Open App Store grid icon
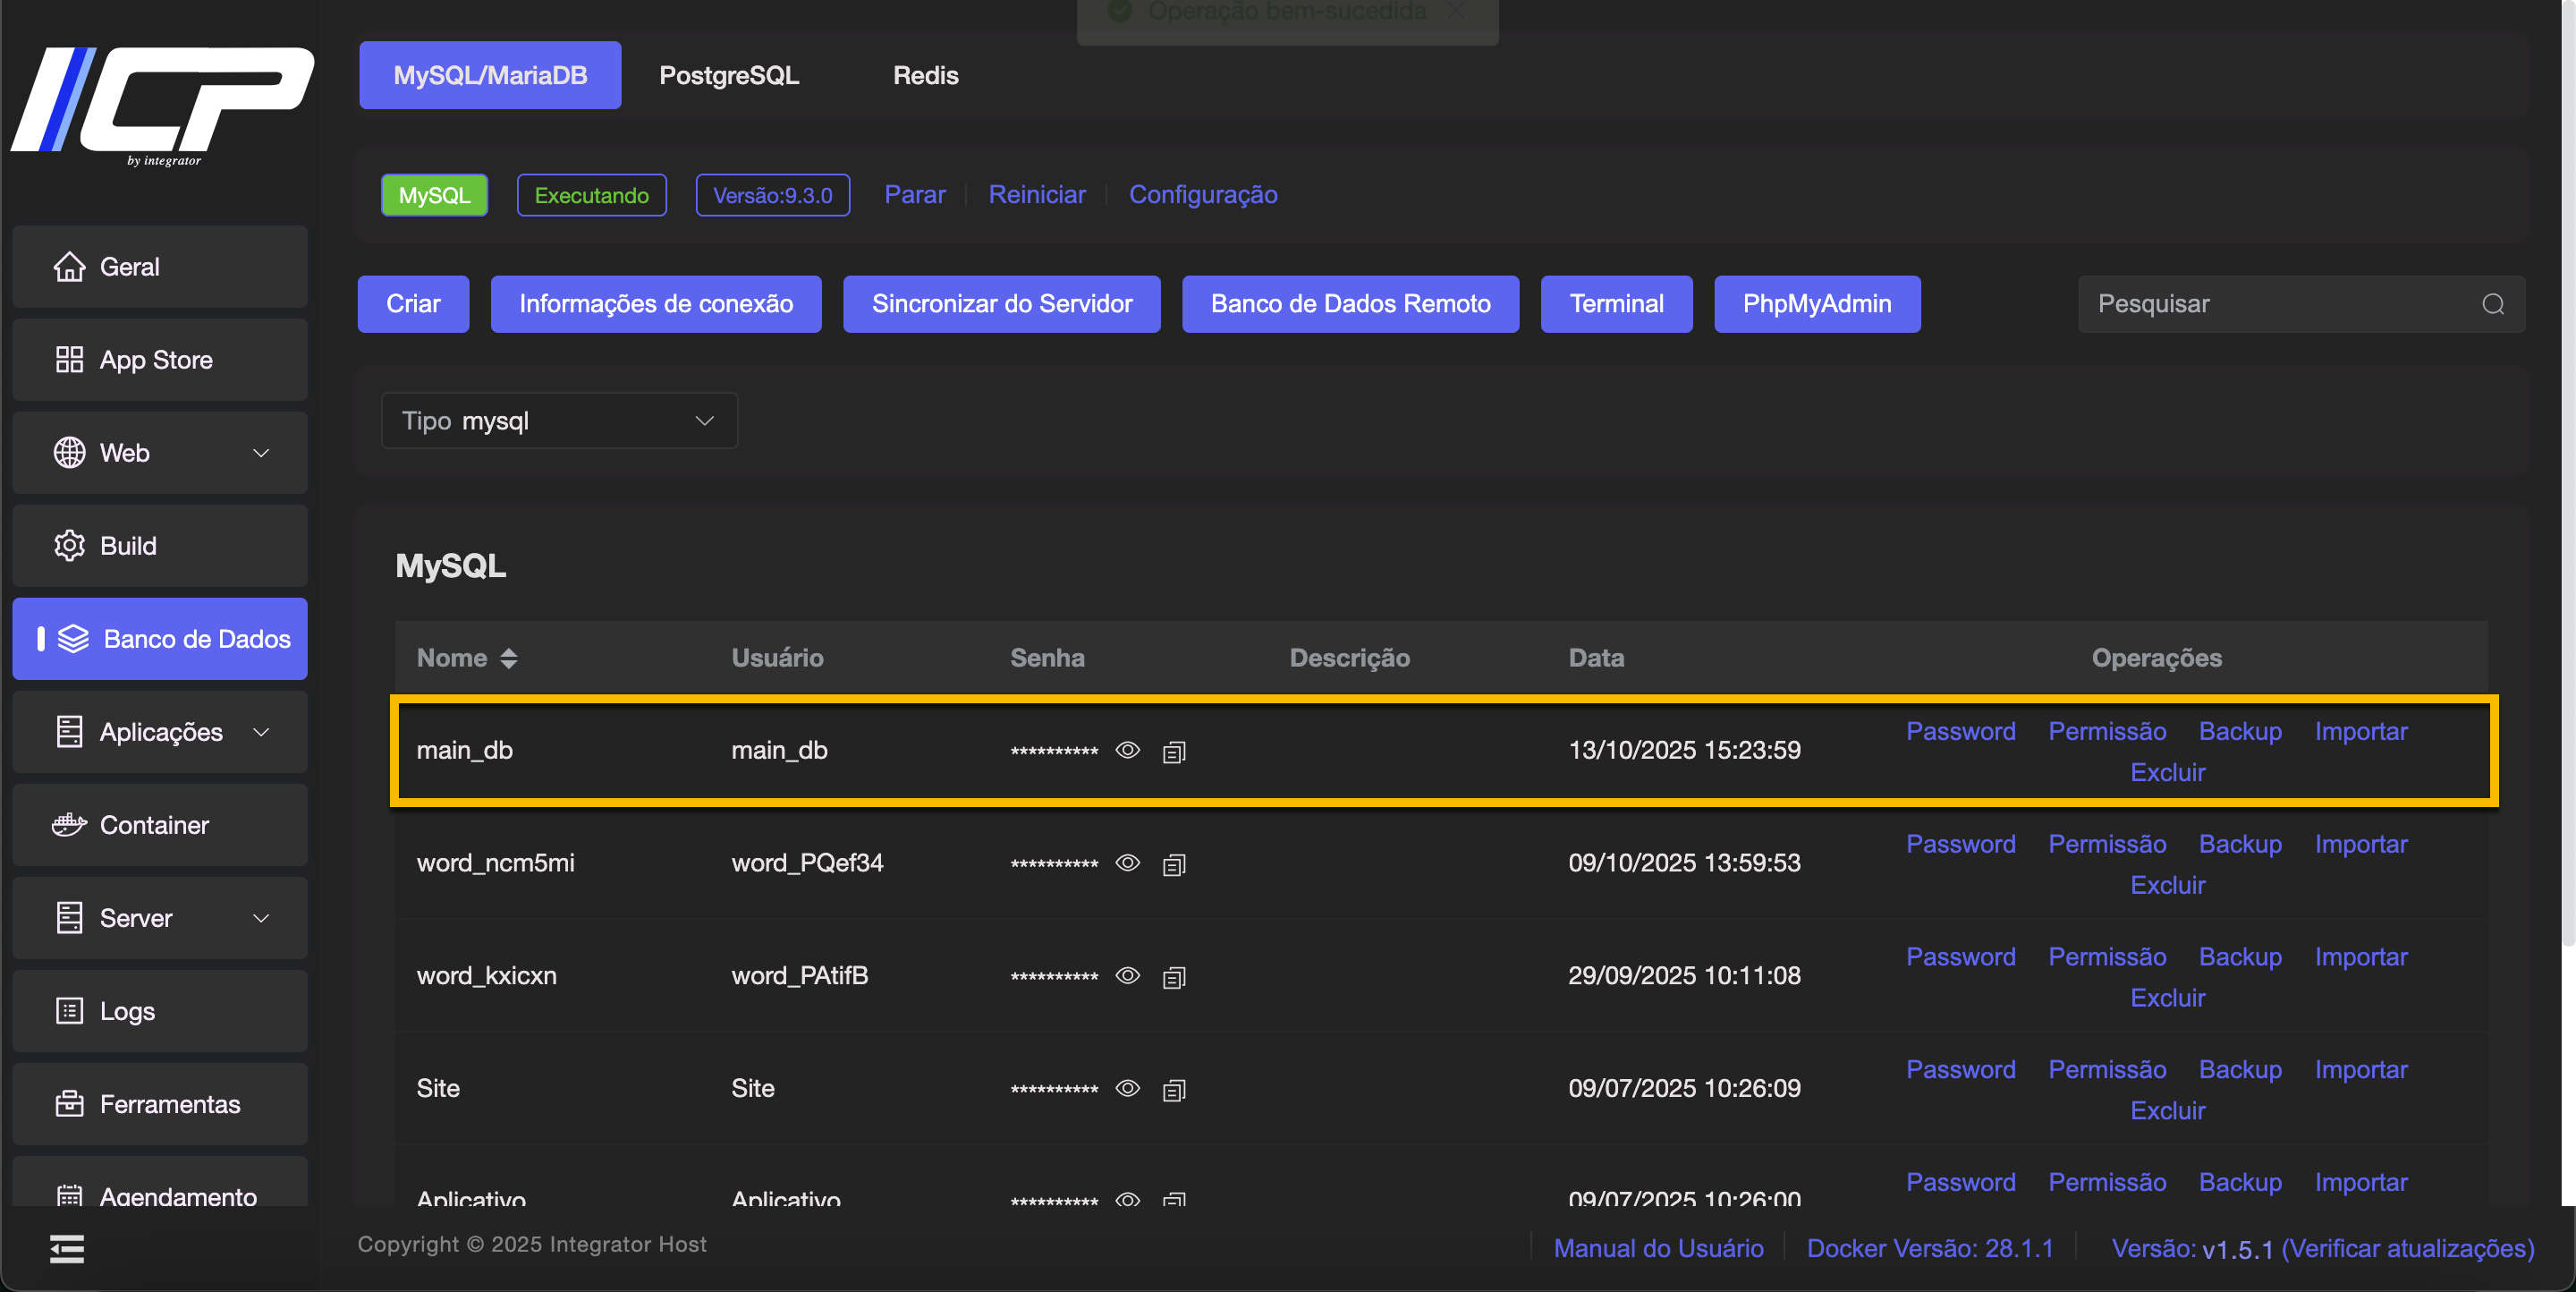Viewport: 2576px width, 1292px height. pyautogui.click(x=69, y=360)
